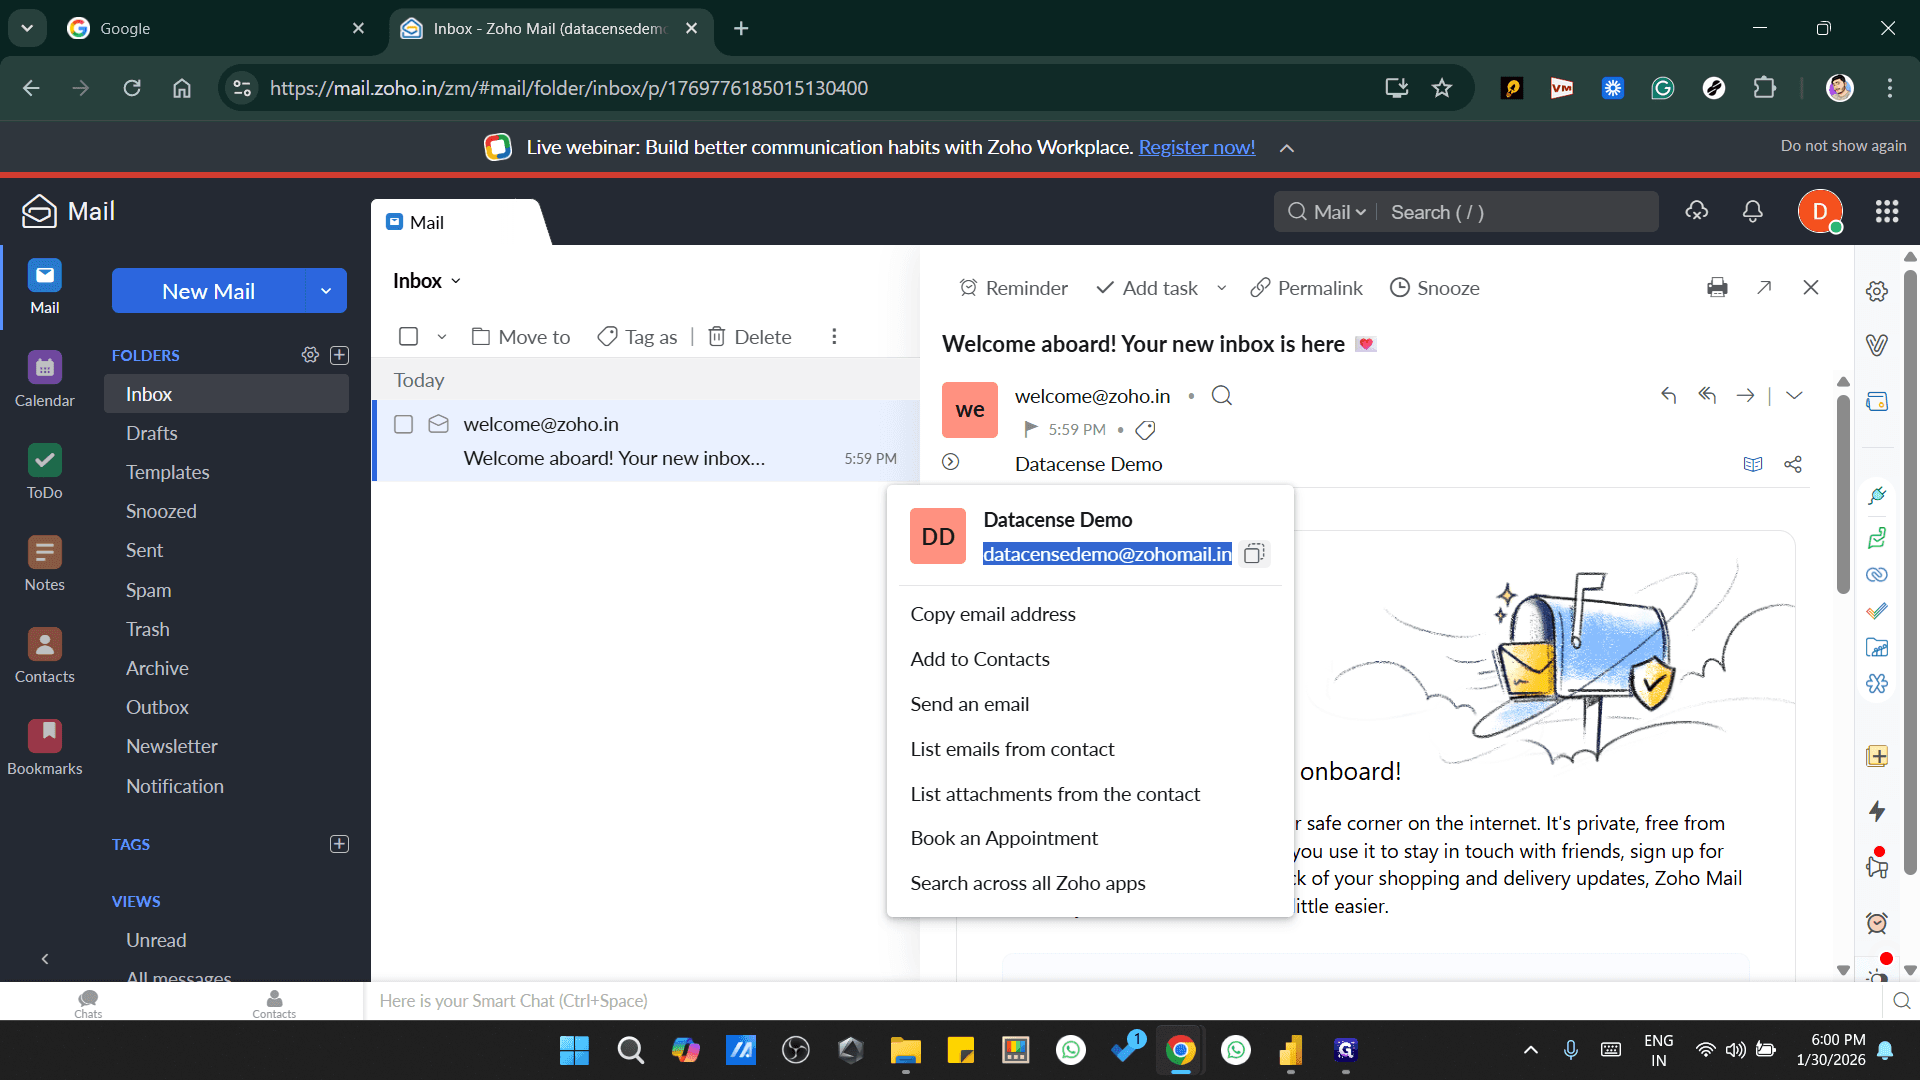Click the reply arrow icon

coord(1668,395)
